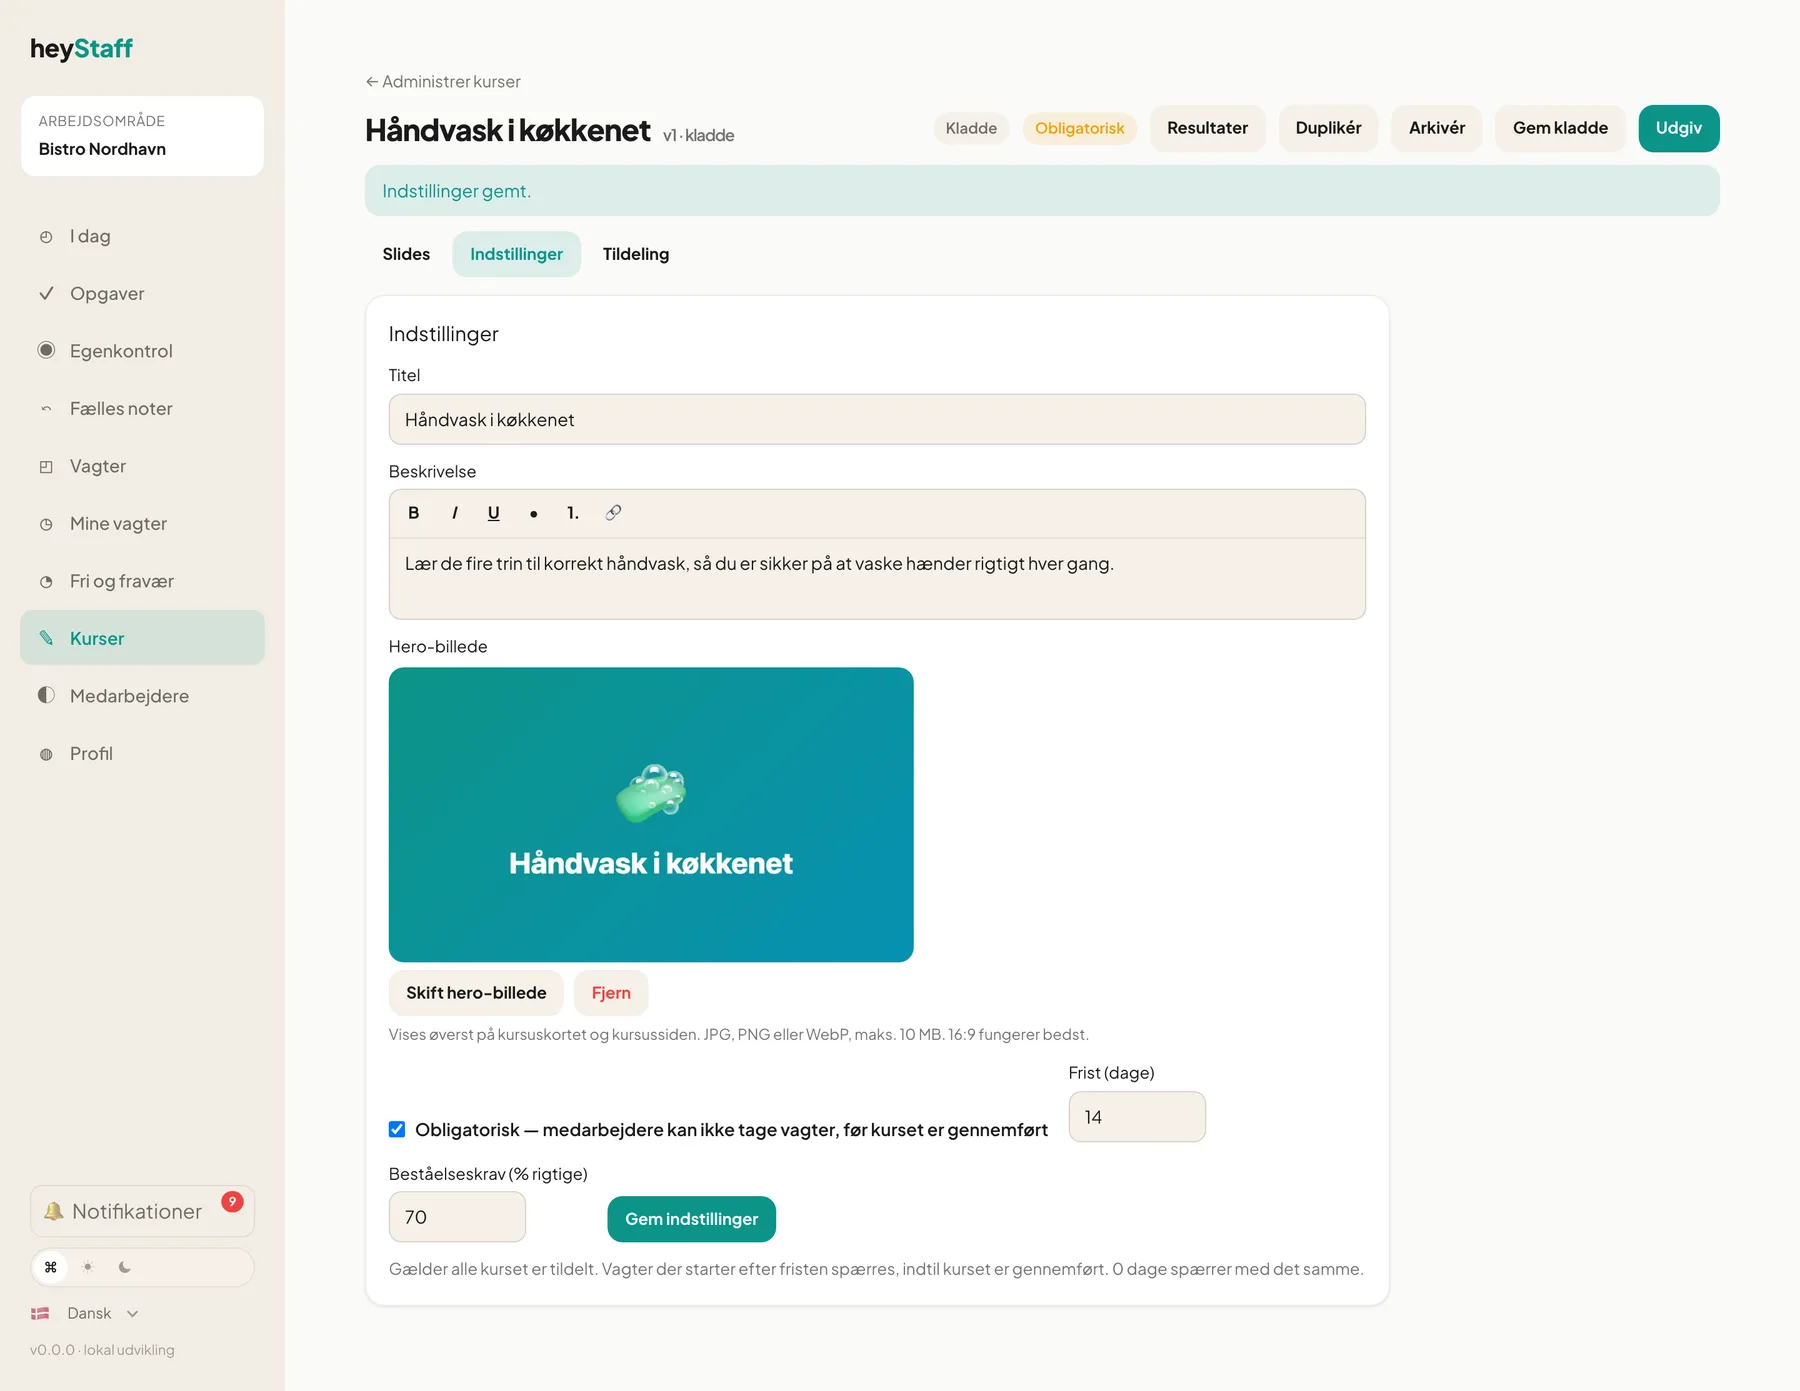This screenshot has width=1800, height=1391.
Task: Click the Udgiv button
Action: coord(1678,128)
